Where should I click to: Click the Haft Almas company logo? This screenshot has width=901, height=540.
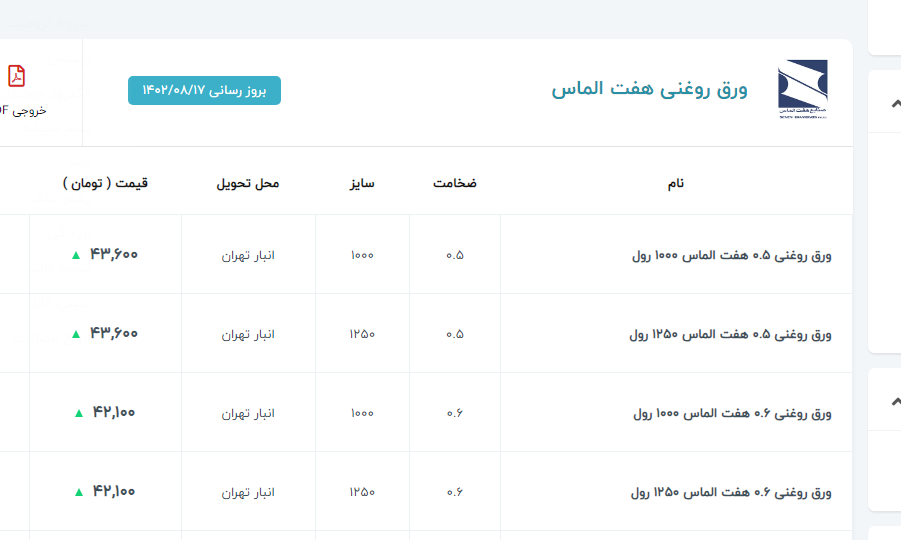pyautogui.click(x=802, y=89)
